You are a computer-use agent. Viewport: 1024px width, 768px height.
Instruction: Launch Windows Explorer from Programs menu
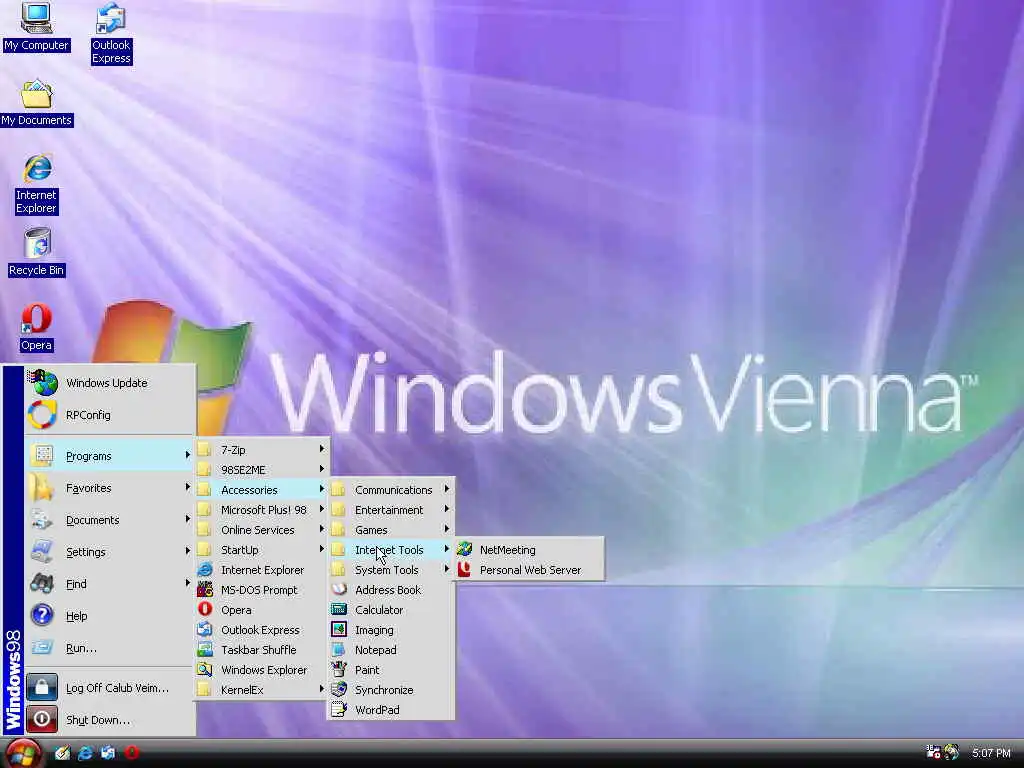pyautogui.click(x=261, y=669)
